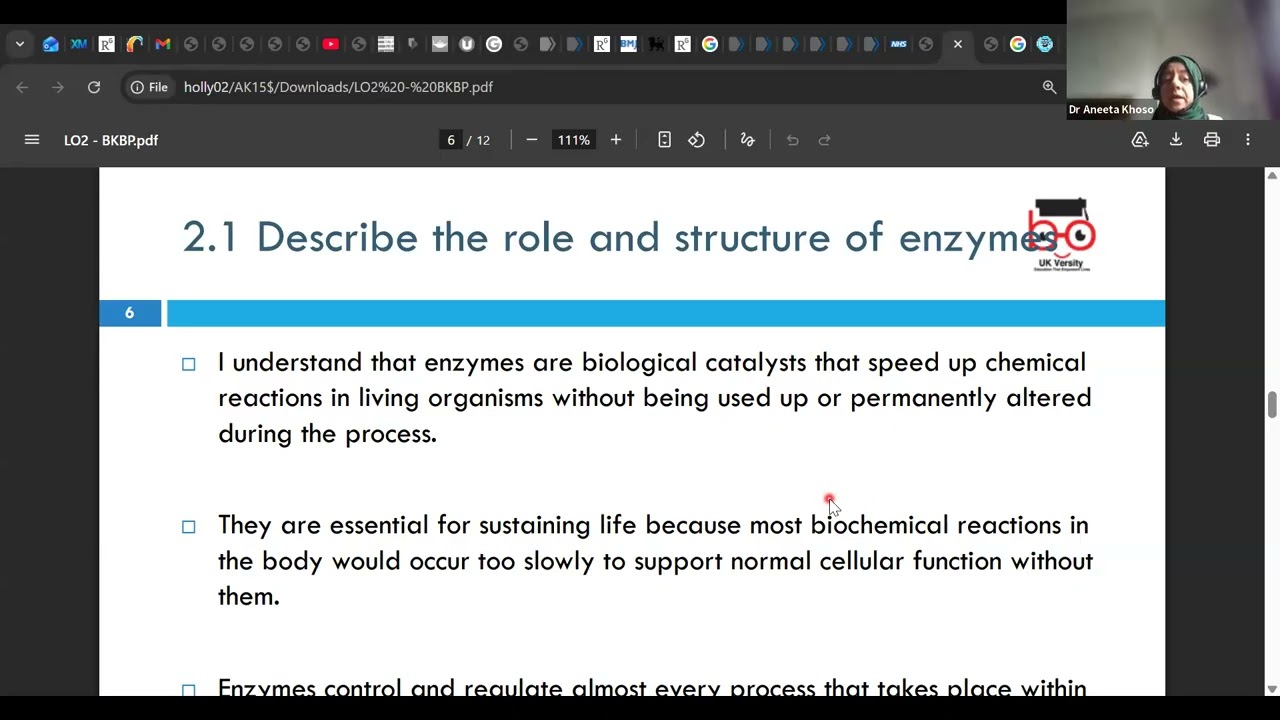This screenshot has width=1280, height=720.
Task: Switch to the NHS tab
Action: (x=898, y=44)
